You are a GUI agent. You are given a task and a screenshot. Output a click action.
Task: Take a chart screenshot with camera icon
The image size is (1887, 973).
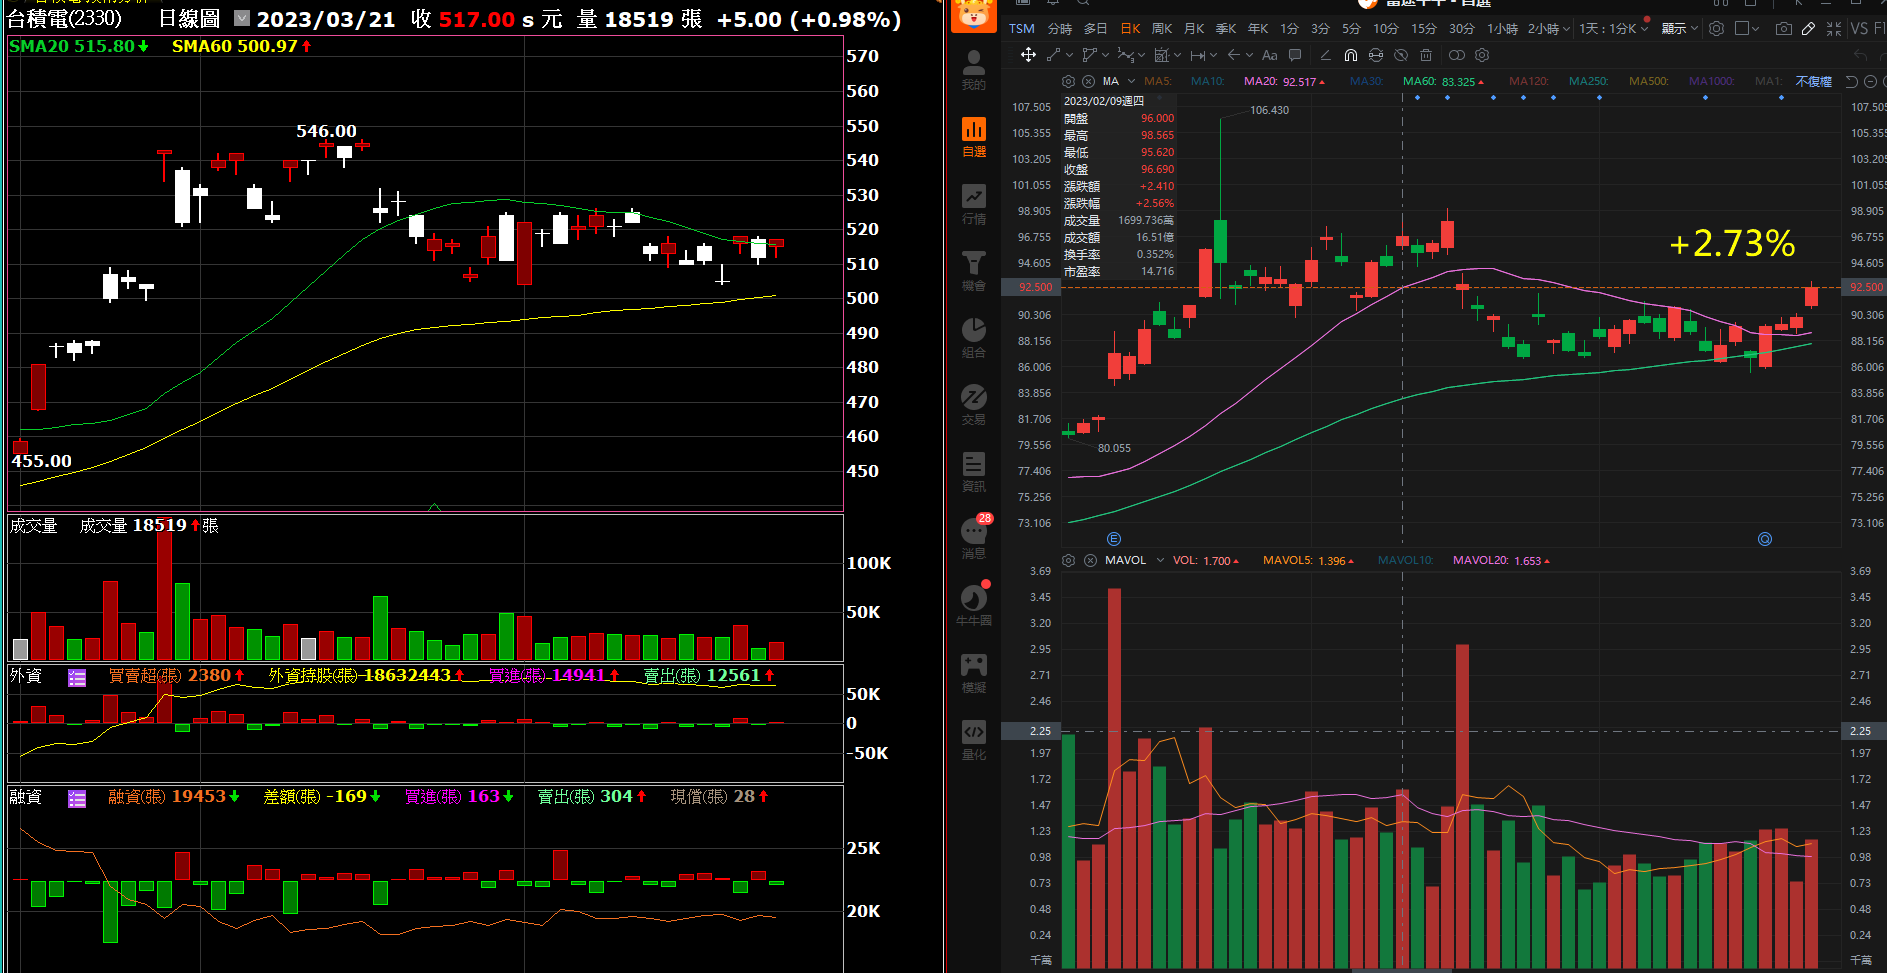(x=1783, y=29)
